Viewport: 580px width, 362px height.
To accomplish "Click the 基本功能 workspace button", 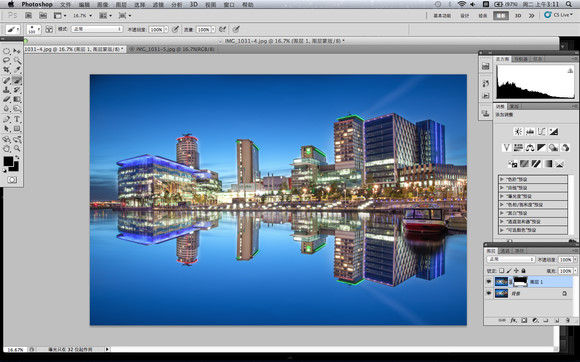I will (442, 16).
